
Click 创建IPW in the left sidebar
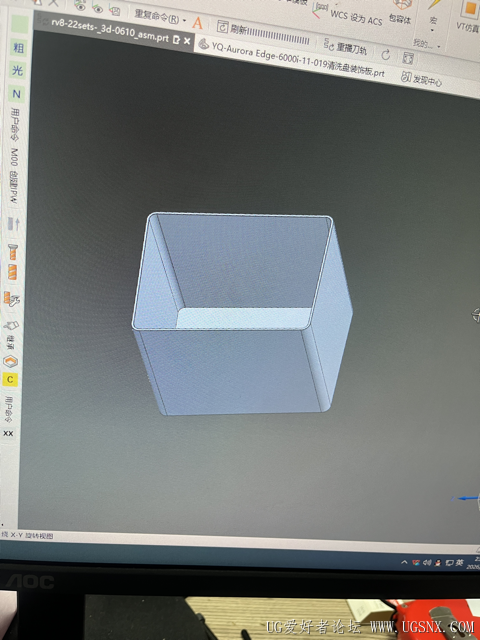13,186
